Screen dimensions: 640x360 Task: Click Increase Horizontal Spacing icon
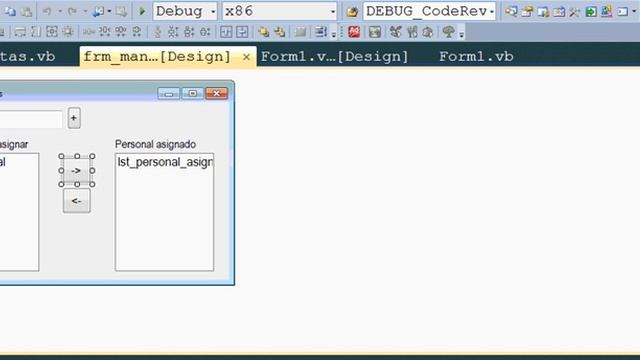coord(104,32)
